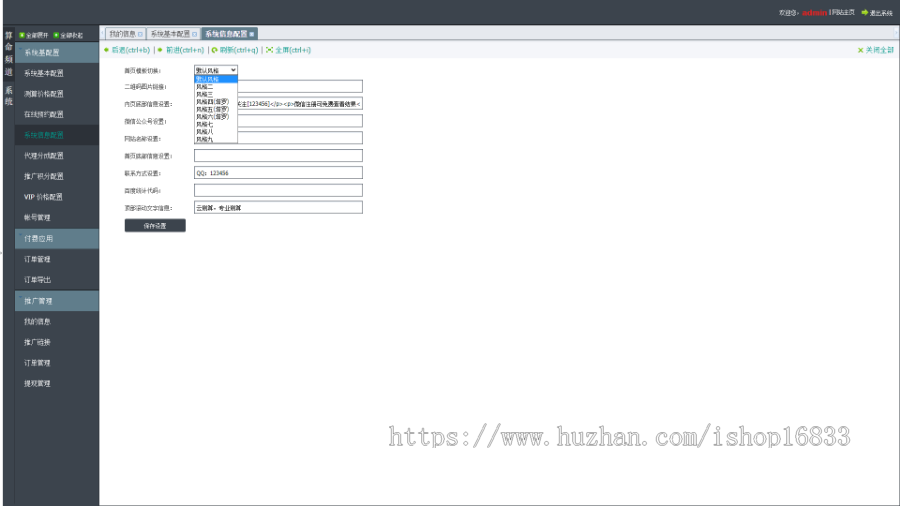Click the 刷新 refresh icon
The image size is (900, 506).
pyautogui.click(x=215, y=50)
